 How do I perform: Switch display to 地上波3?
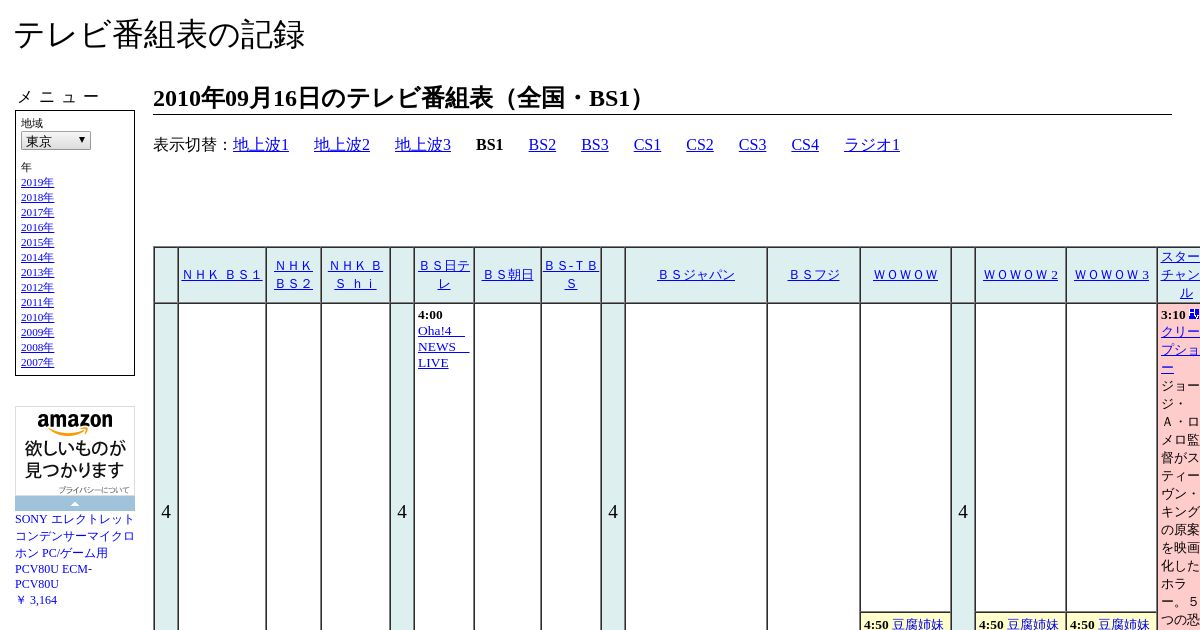423,145
